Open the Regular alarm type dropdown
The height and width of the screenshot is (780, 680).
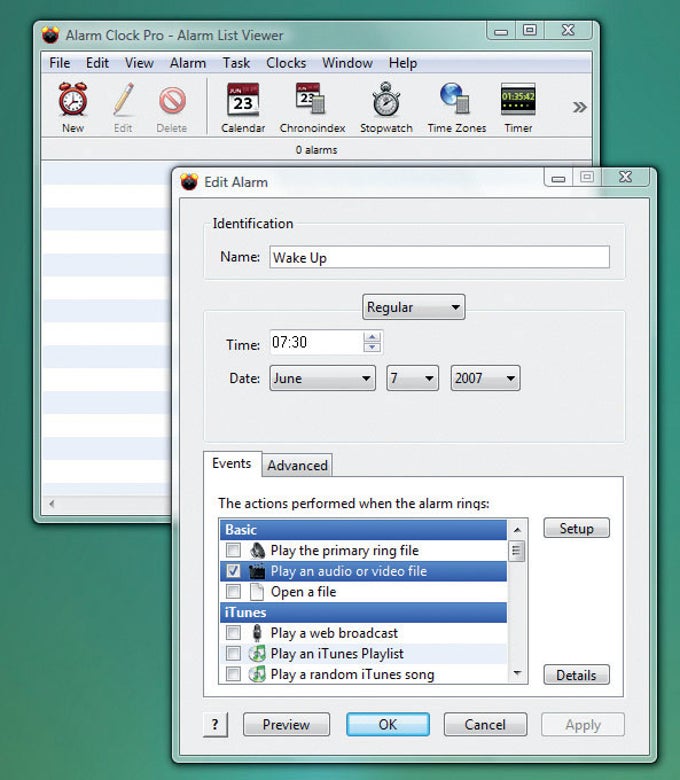413,307
